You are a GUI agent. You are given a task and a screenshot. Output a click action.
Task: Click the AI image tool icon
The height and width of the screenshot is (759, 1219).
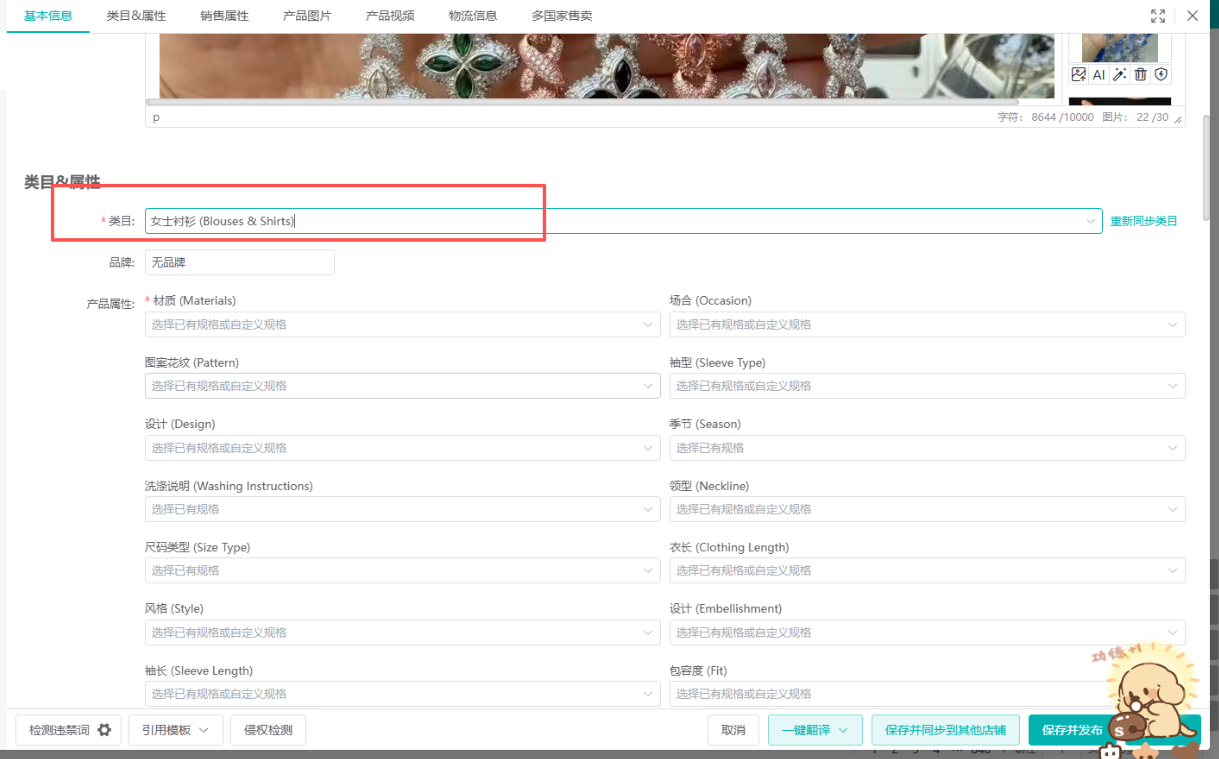(1099, 74)
